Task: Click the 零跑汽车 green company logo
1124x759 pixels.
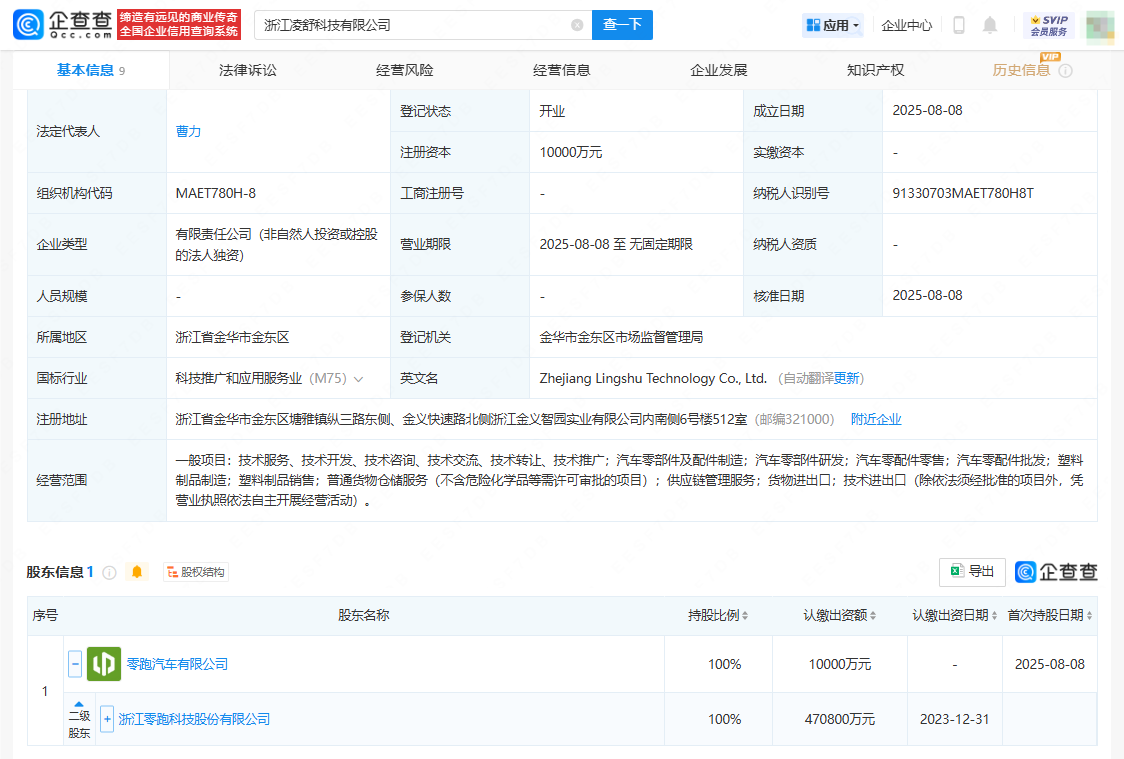Action: tap(104, 664)
